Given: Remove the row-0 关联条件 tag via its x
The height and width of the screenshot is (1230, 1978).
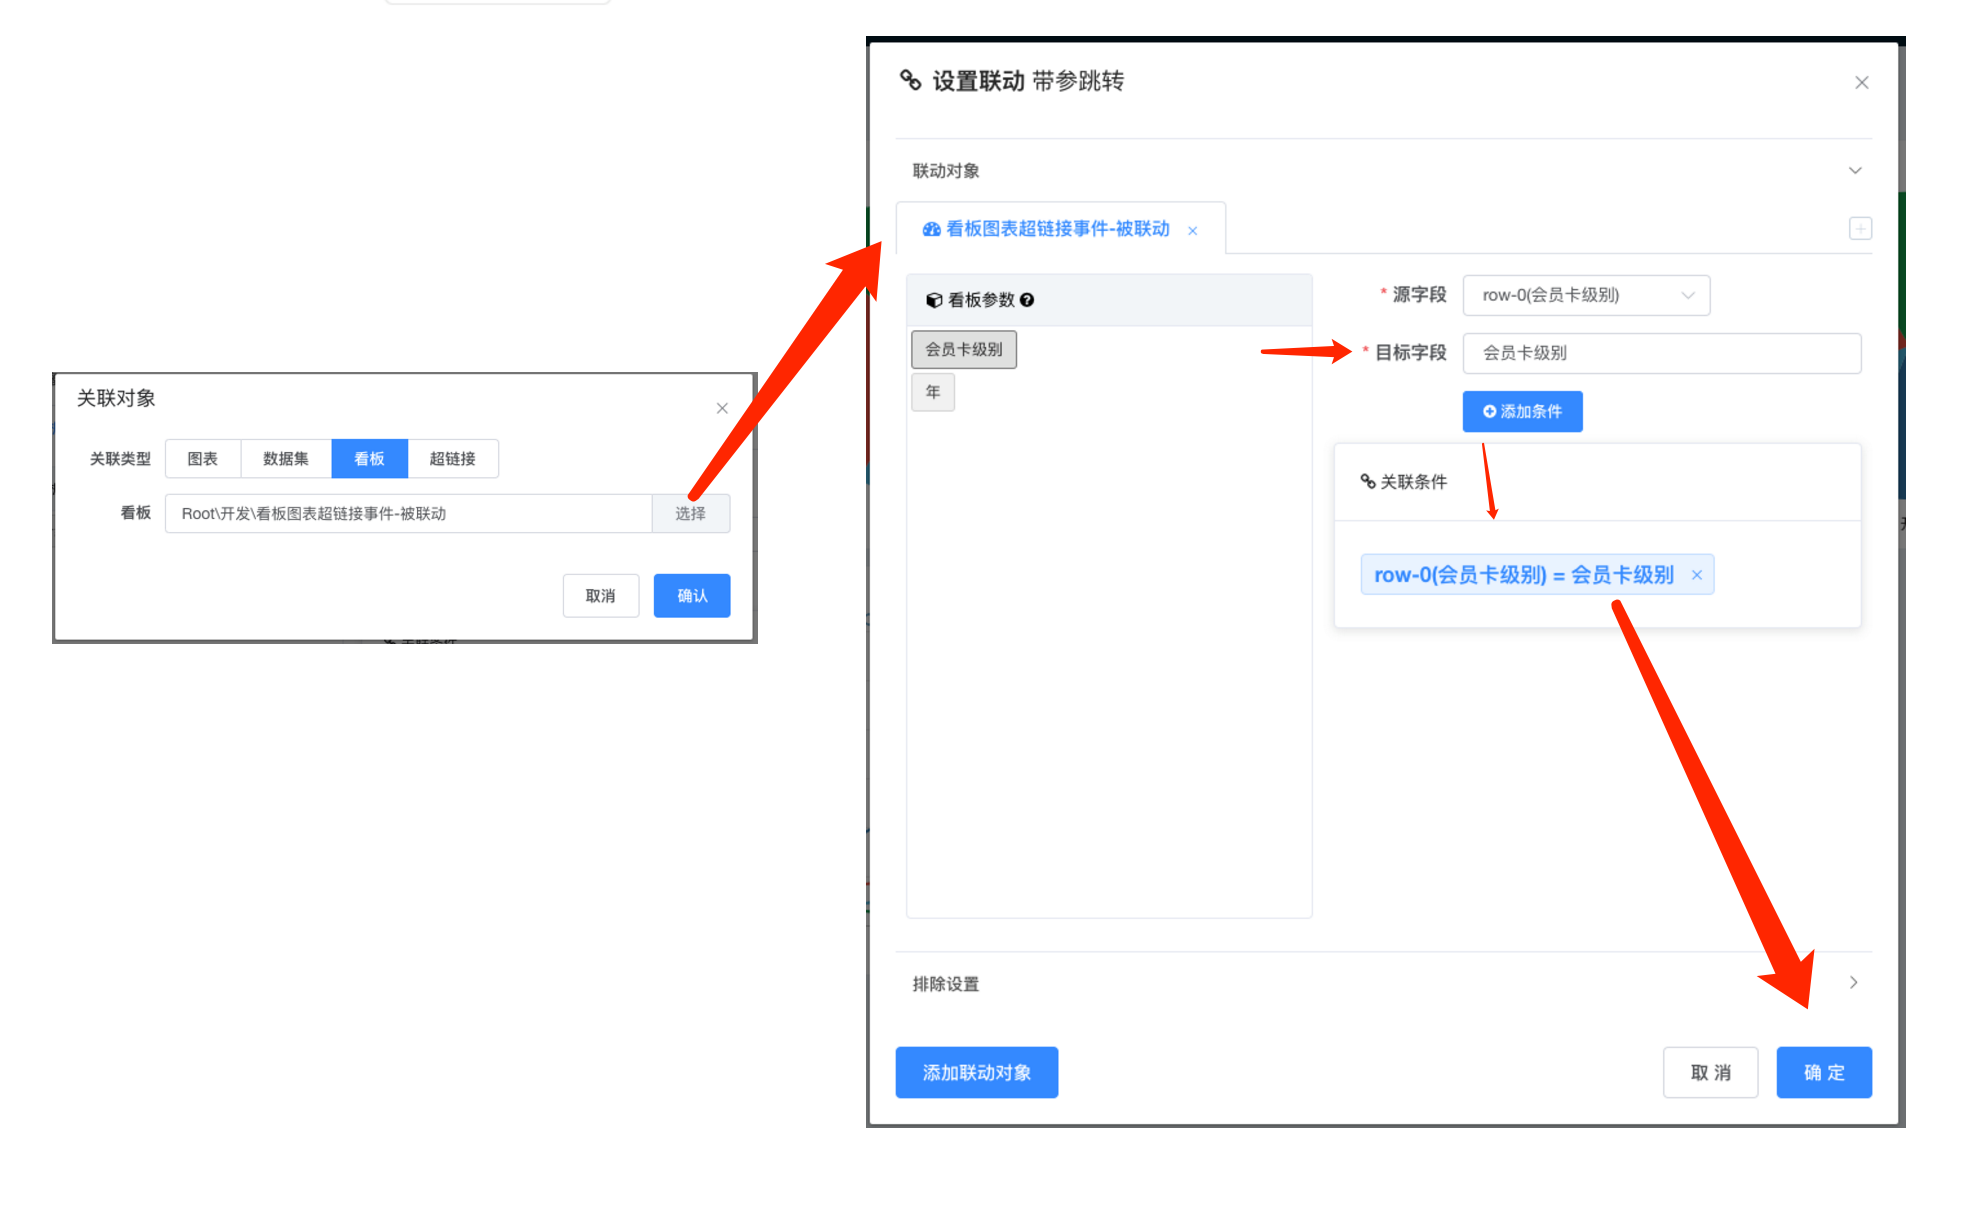Looking at the screenshot, I should [1697, 575].
